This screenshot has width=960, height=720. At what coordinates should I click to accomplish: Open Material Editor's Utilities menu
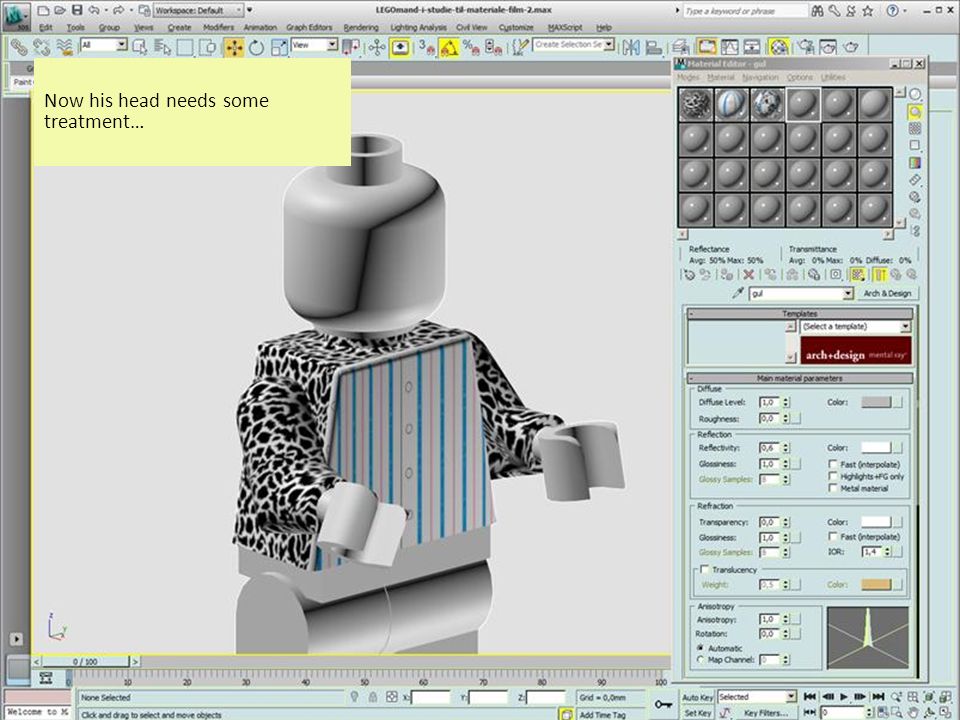(x=833, y=77)
